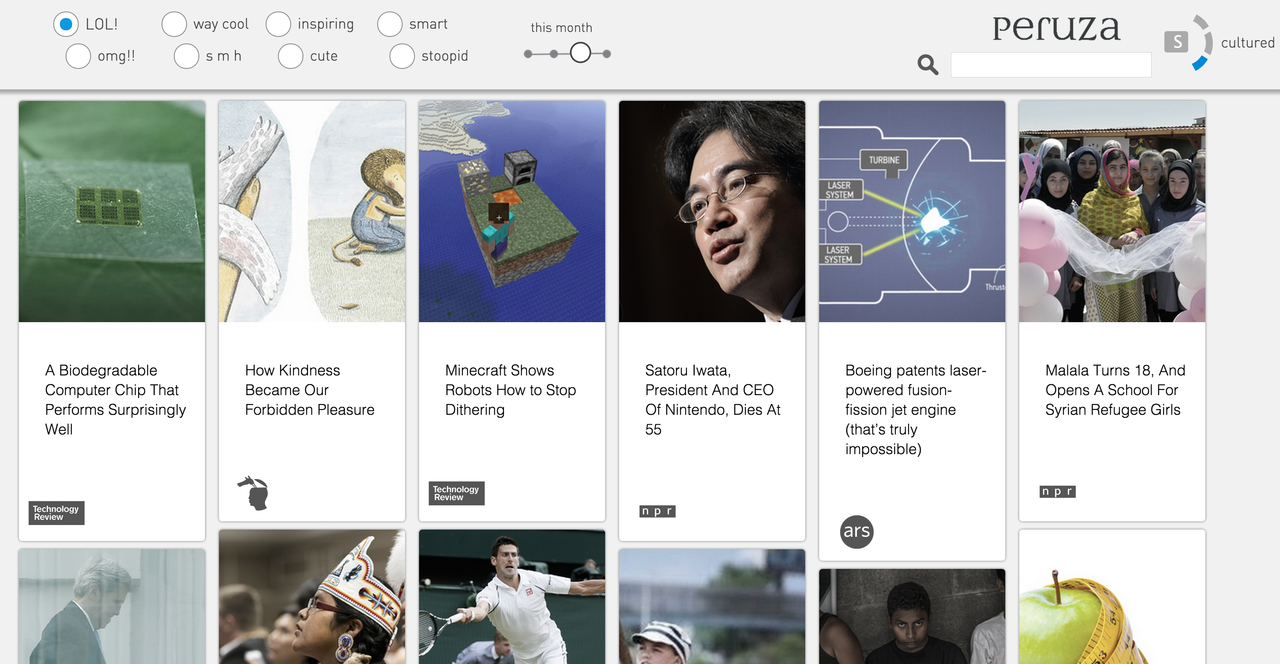The height and width of the screenshot is (664, 1280).
Task: Click the npr logo under Malala article
Action: pos(1058,491)
